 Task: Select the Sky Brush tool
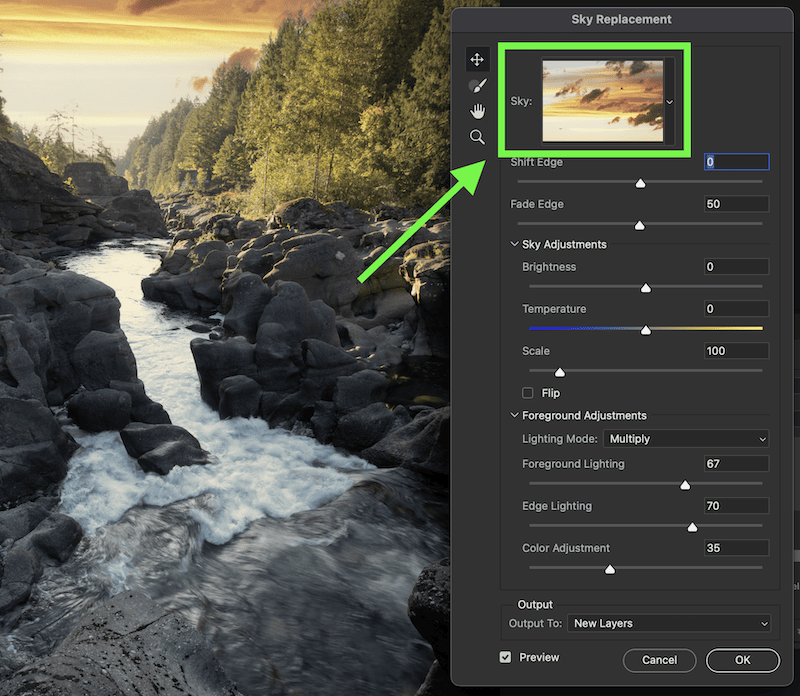(477, 86)
